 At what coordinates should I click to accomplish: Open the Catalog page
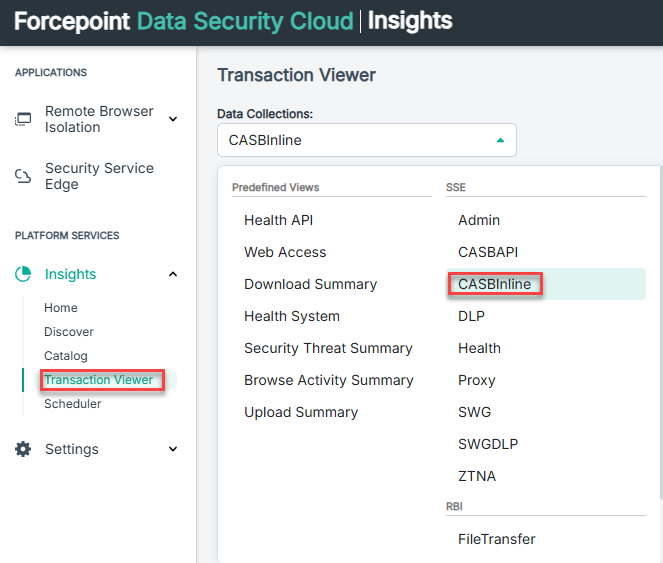click(66, 356)
